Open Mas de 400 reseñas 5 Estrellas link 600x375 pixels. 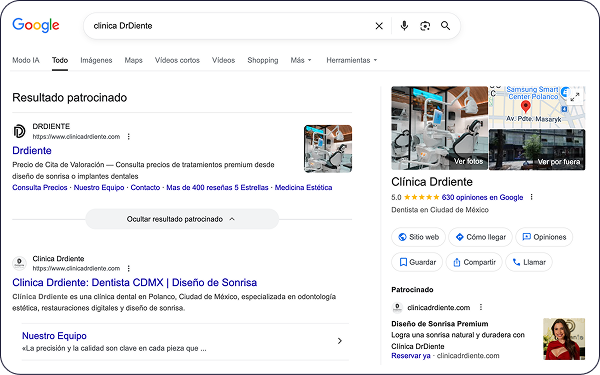(x=217, y=188)
